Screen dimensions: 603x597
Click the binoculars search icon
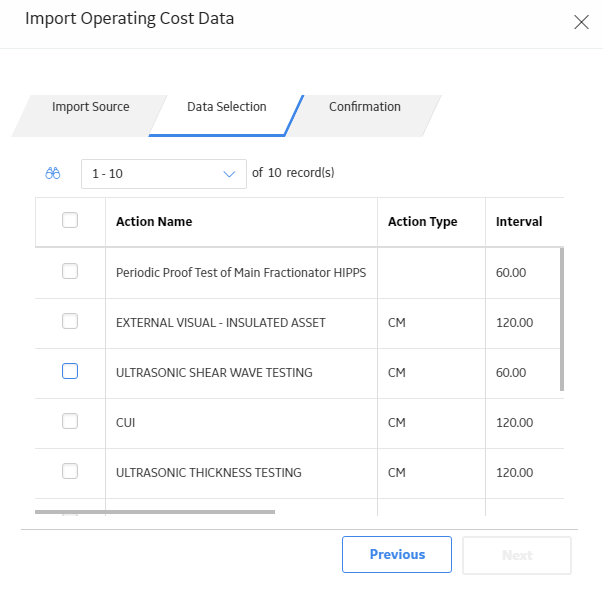click(x=53, y=173)
